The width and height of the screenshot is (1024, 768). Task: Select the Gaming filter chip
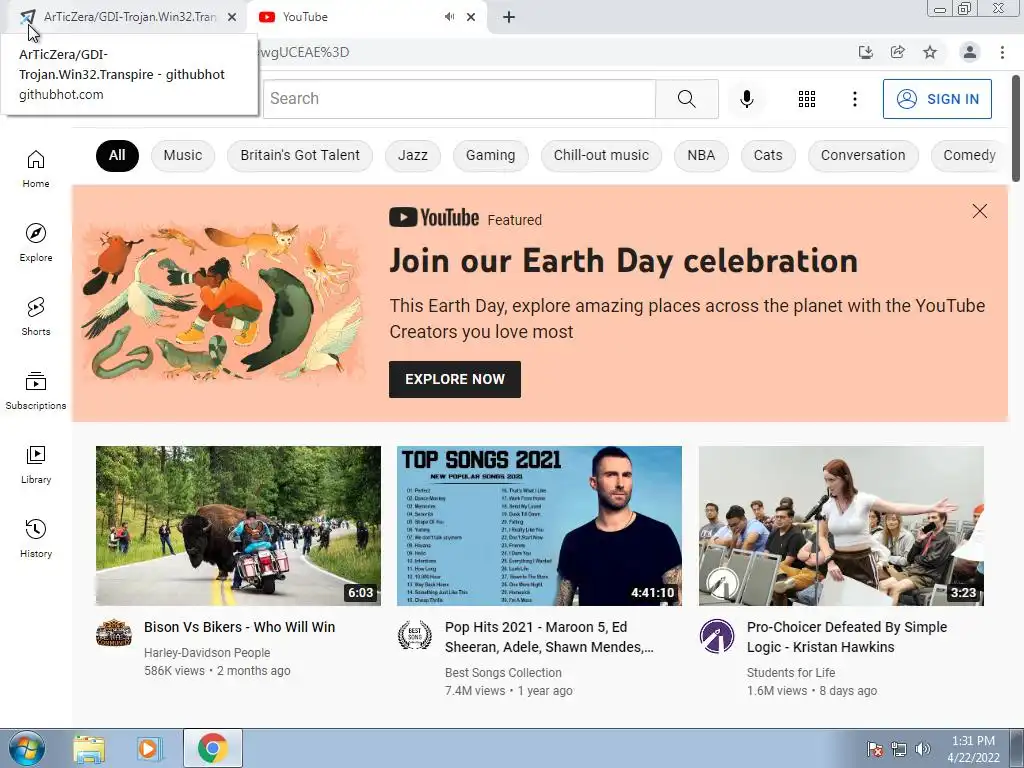coord(490,155)
